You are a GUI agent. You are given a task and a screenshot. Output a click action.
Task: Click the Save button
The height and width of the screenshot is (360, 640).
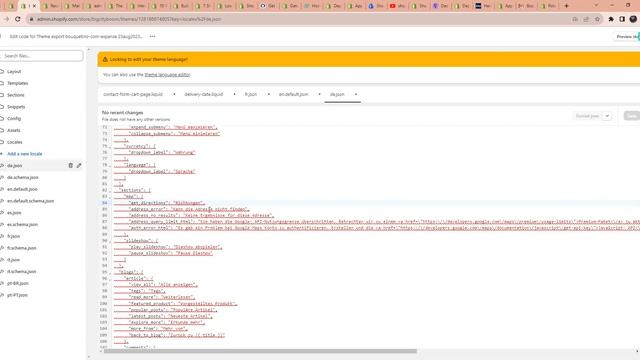pyautogui.click(x=632, y=116)
